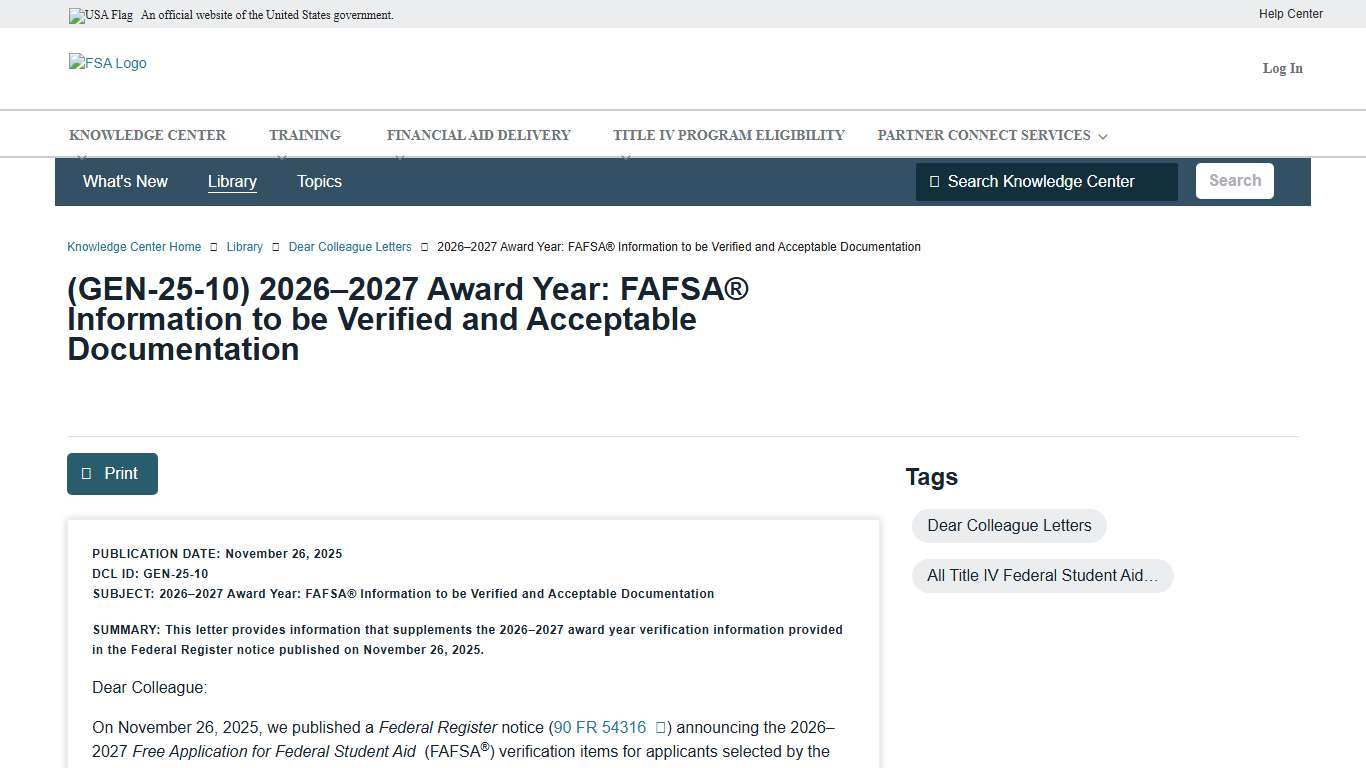The width and height of the screenshot is (1366, 768).
Task: Click the Print button
Action: 112,473
